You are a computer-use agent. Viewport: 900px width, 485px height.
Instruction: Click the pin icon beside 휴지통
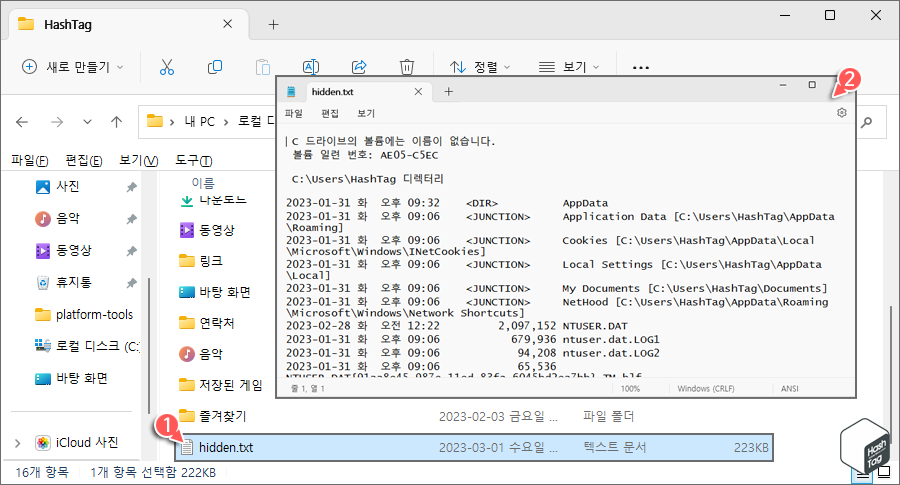tap(131, 282)
